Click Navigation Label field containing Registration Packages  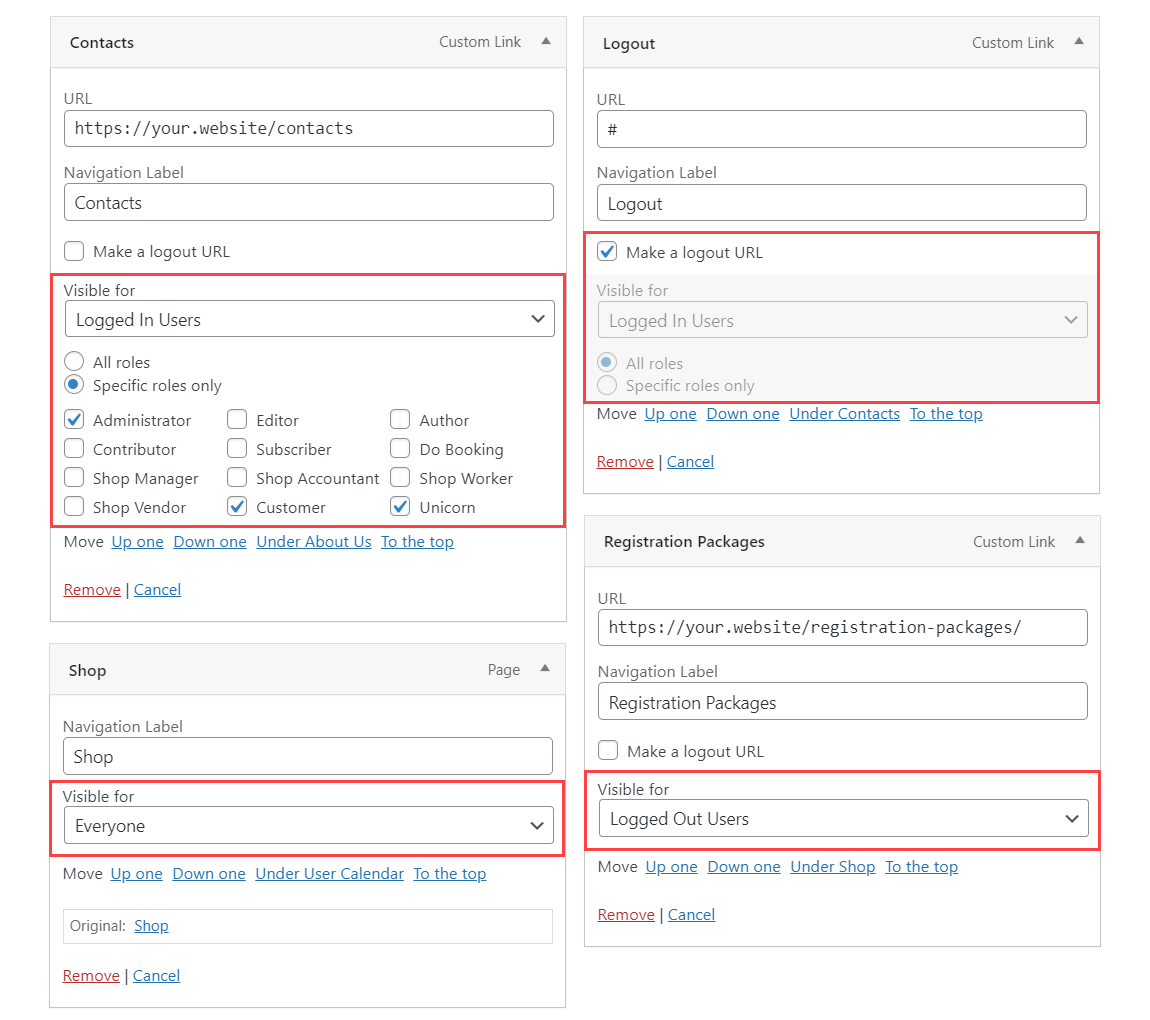pos(843,701)
